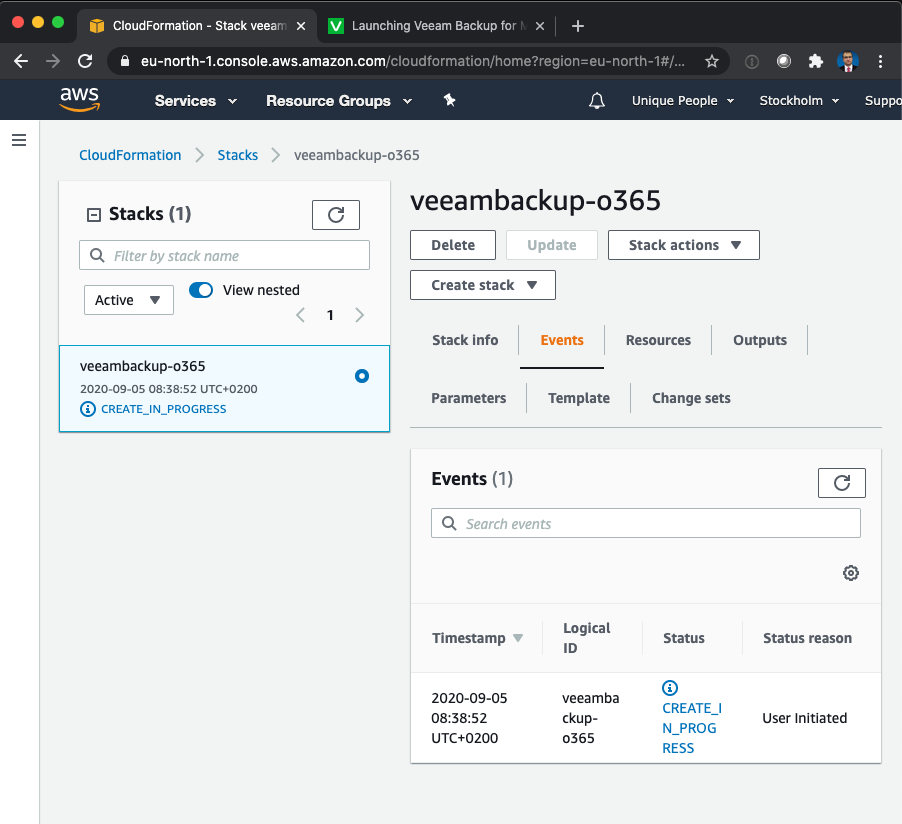
Task: Go to next page of stacks
Action: coord(360,315)
